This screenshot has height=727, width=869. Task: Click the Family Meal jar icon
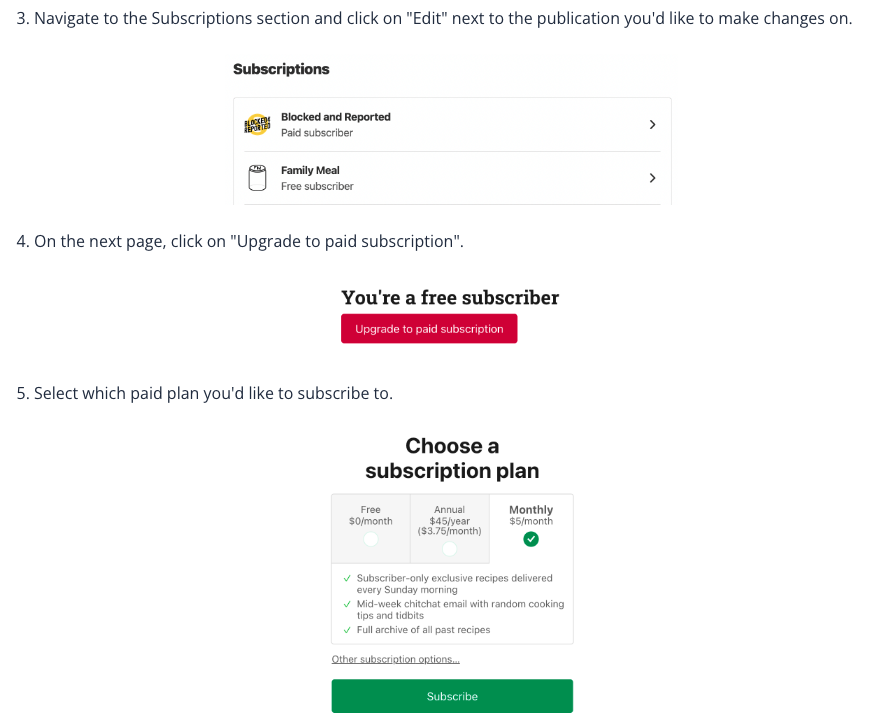[x=257, y=178]
